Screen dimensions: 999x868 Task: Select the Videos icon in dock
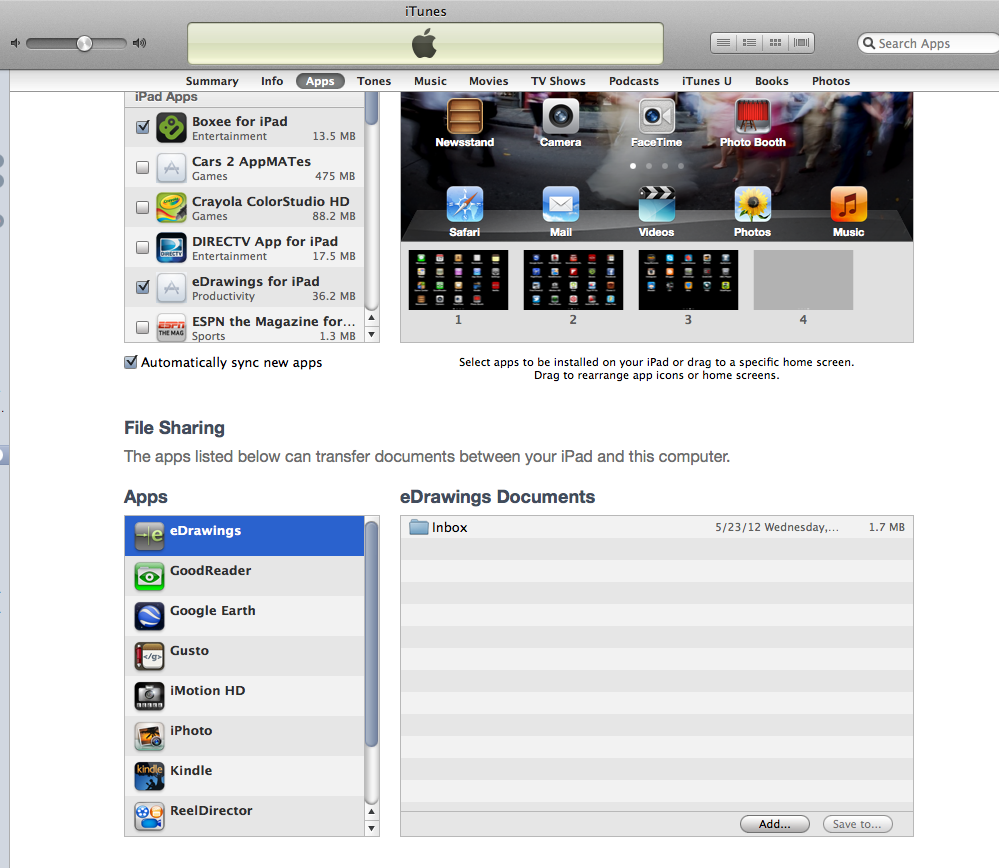(657, 205)
